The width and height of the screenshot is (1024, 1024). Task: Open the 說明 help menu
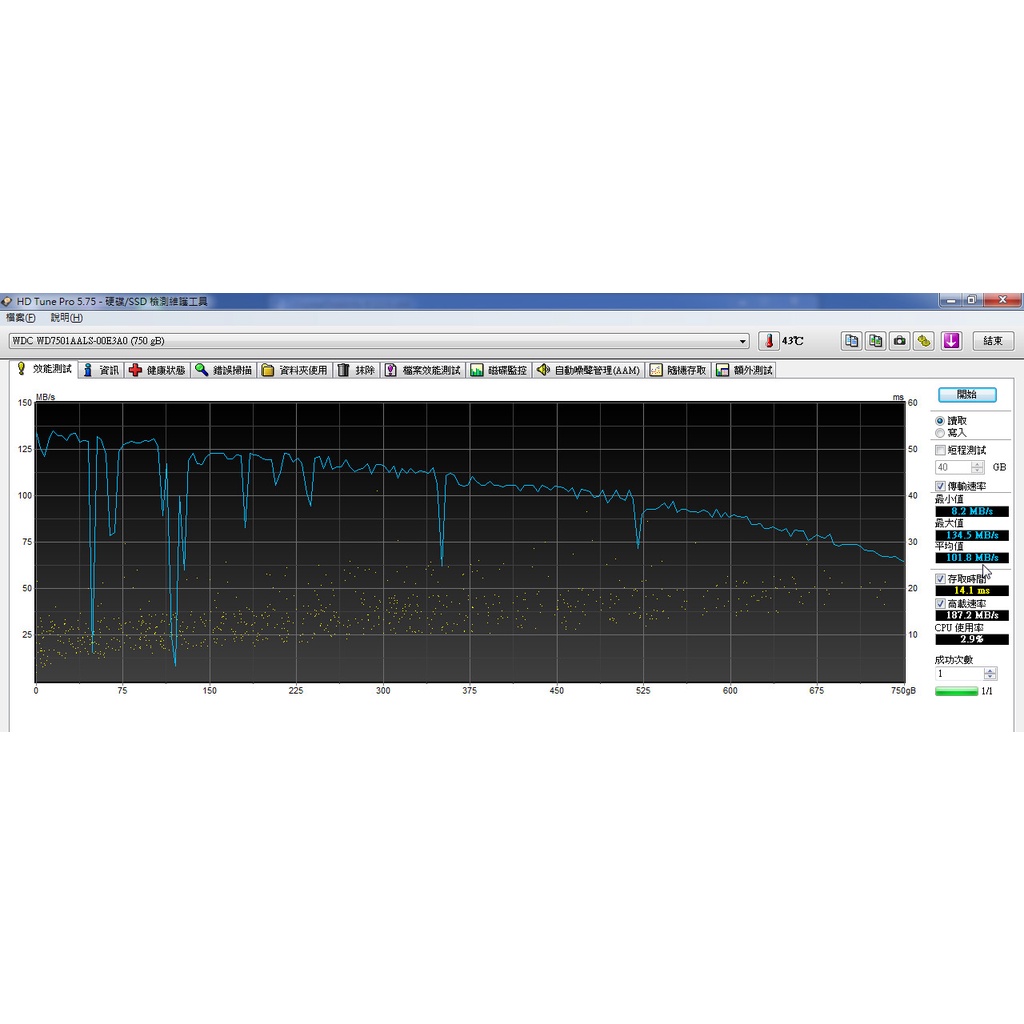(66, 317)
